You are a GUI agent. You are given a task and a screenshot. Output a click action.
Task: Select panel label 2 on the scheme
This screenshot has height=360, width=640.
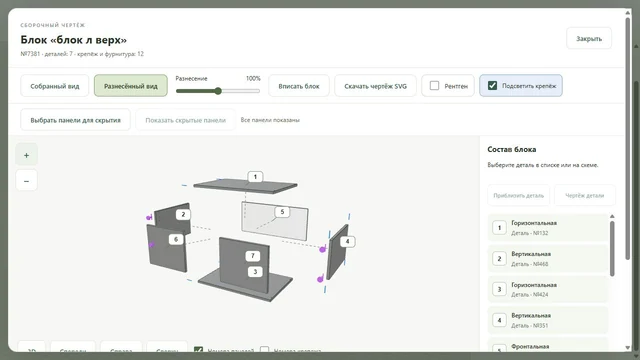(x=183, y=214)
